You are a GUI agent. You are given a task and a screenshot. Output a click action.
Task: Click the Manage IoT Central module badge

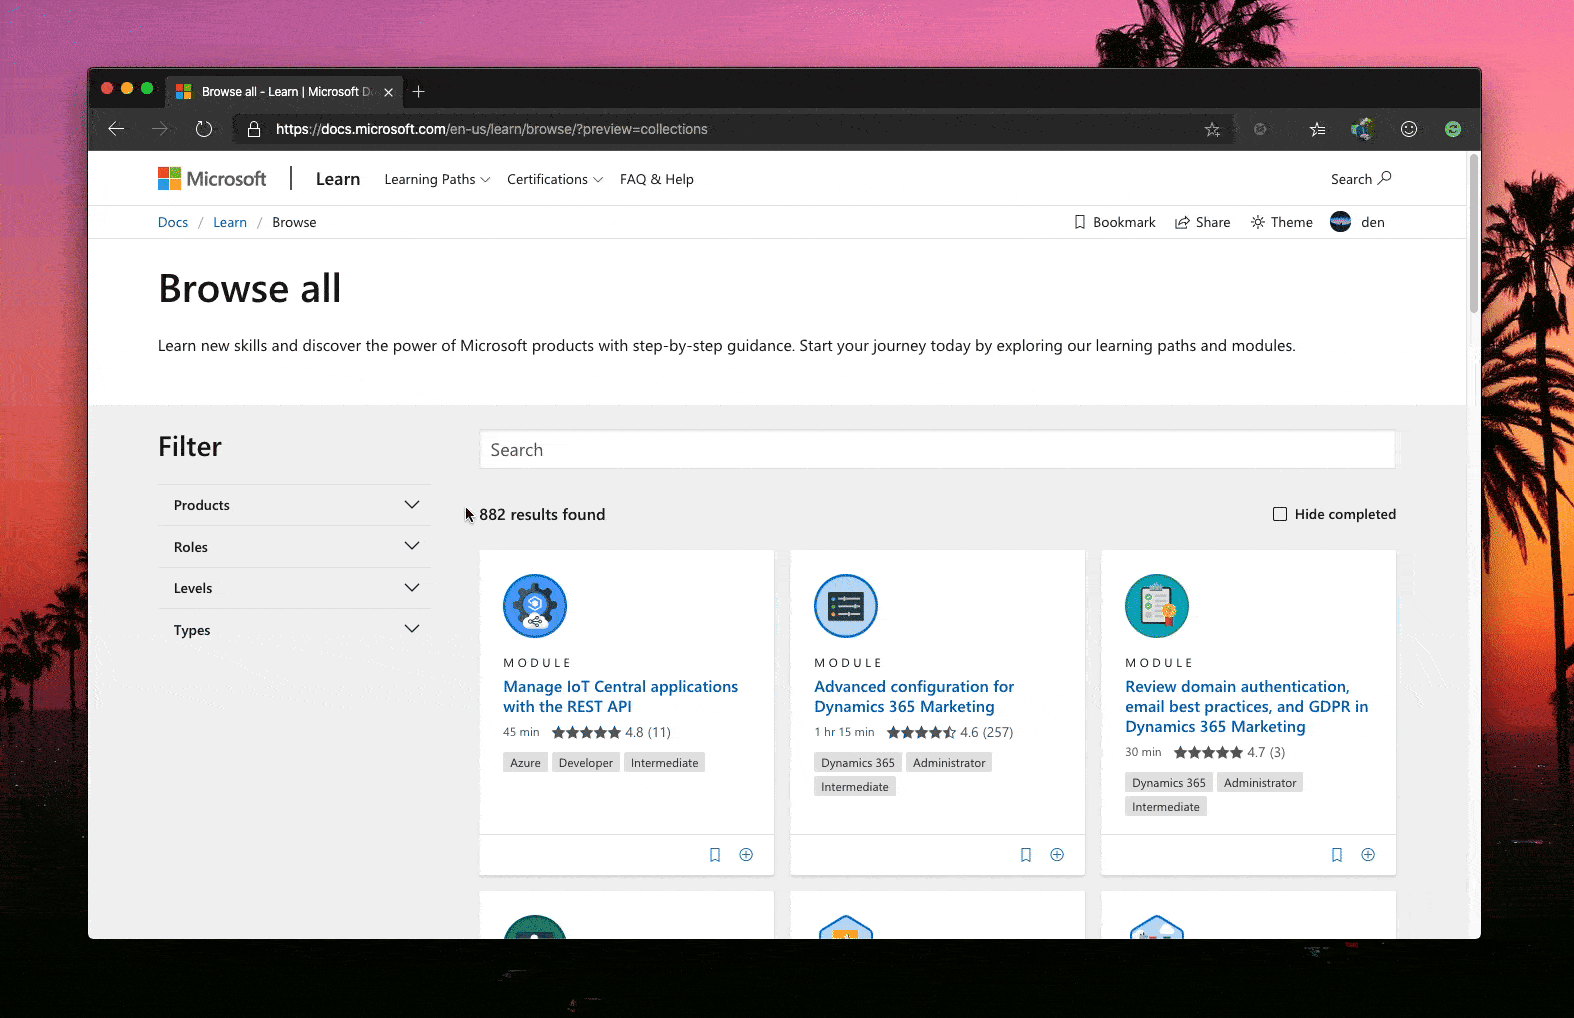tap(535, 606)
